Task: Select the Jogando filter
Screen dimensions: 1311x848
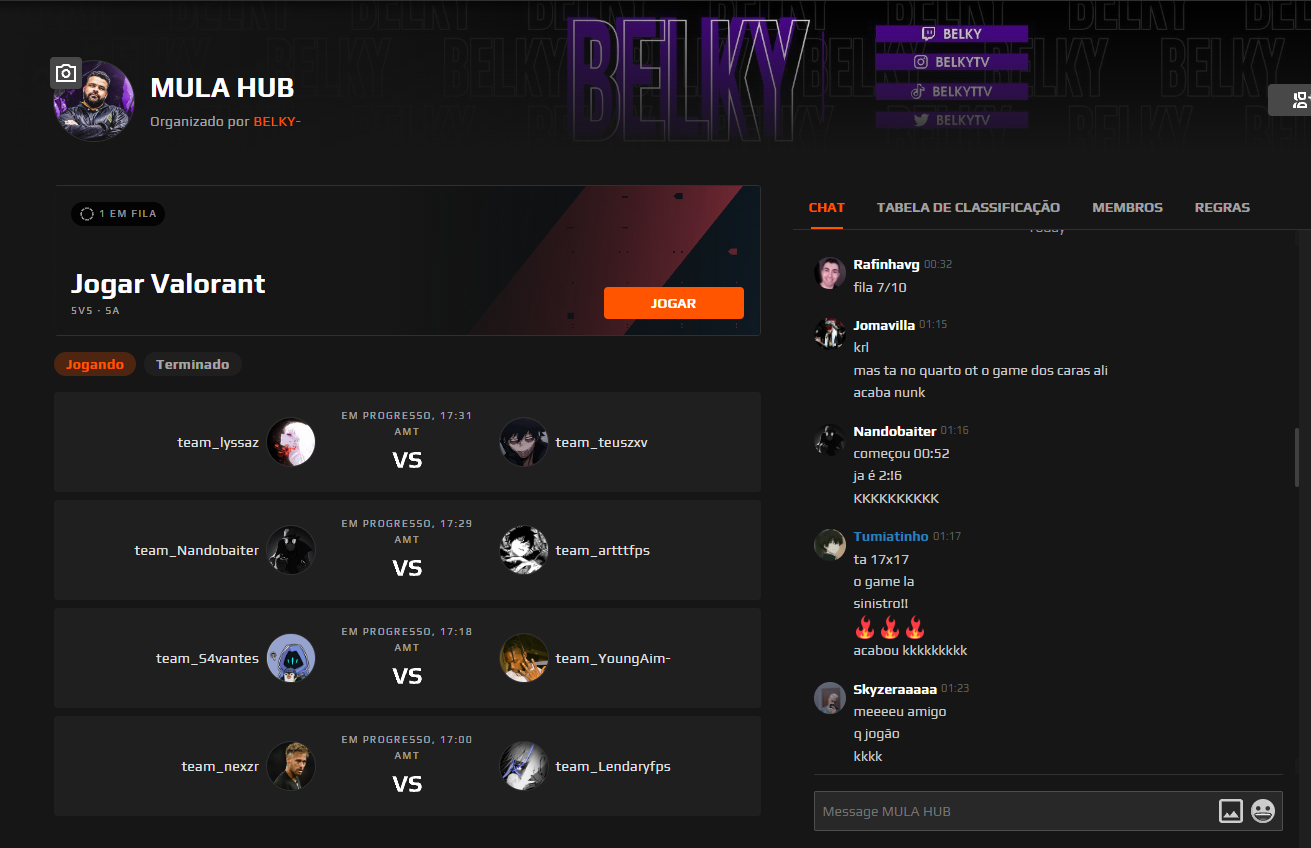Action: point(95,364)
